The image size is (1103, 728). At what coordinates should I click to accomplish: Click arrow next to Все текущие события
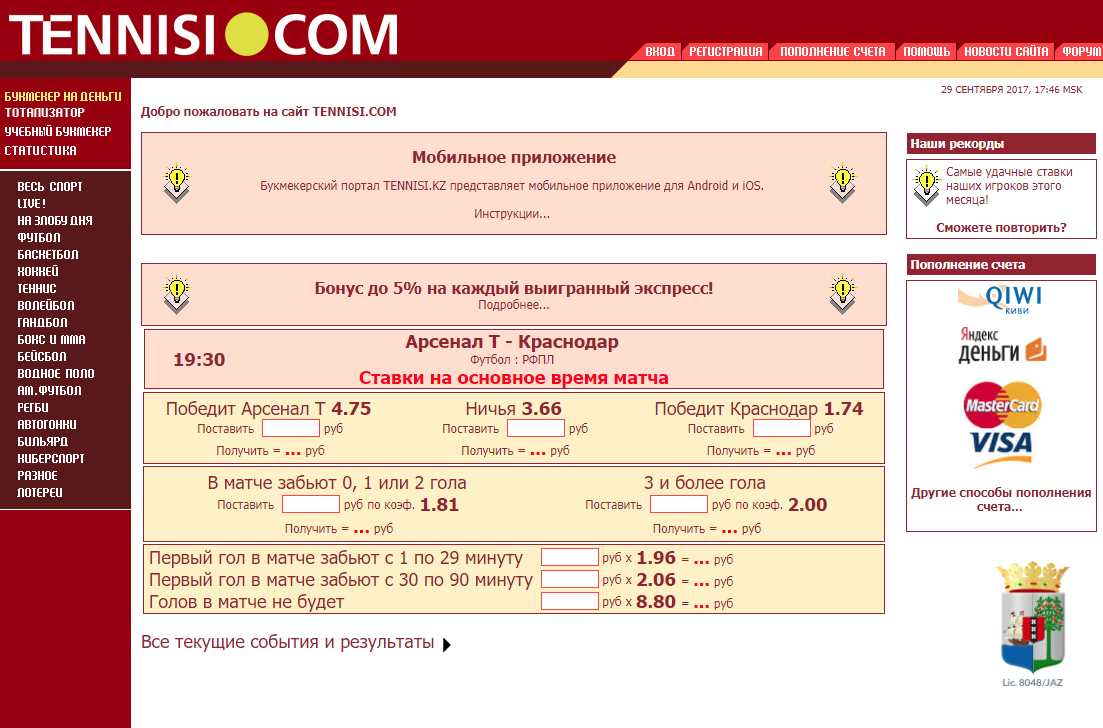447,644
